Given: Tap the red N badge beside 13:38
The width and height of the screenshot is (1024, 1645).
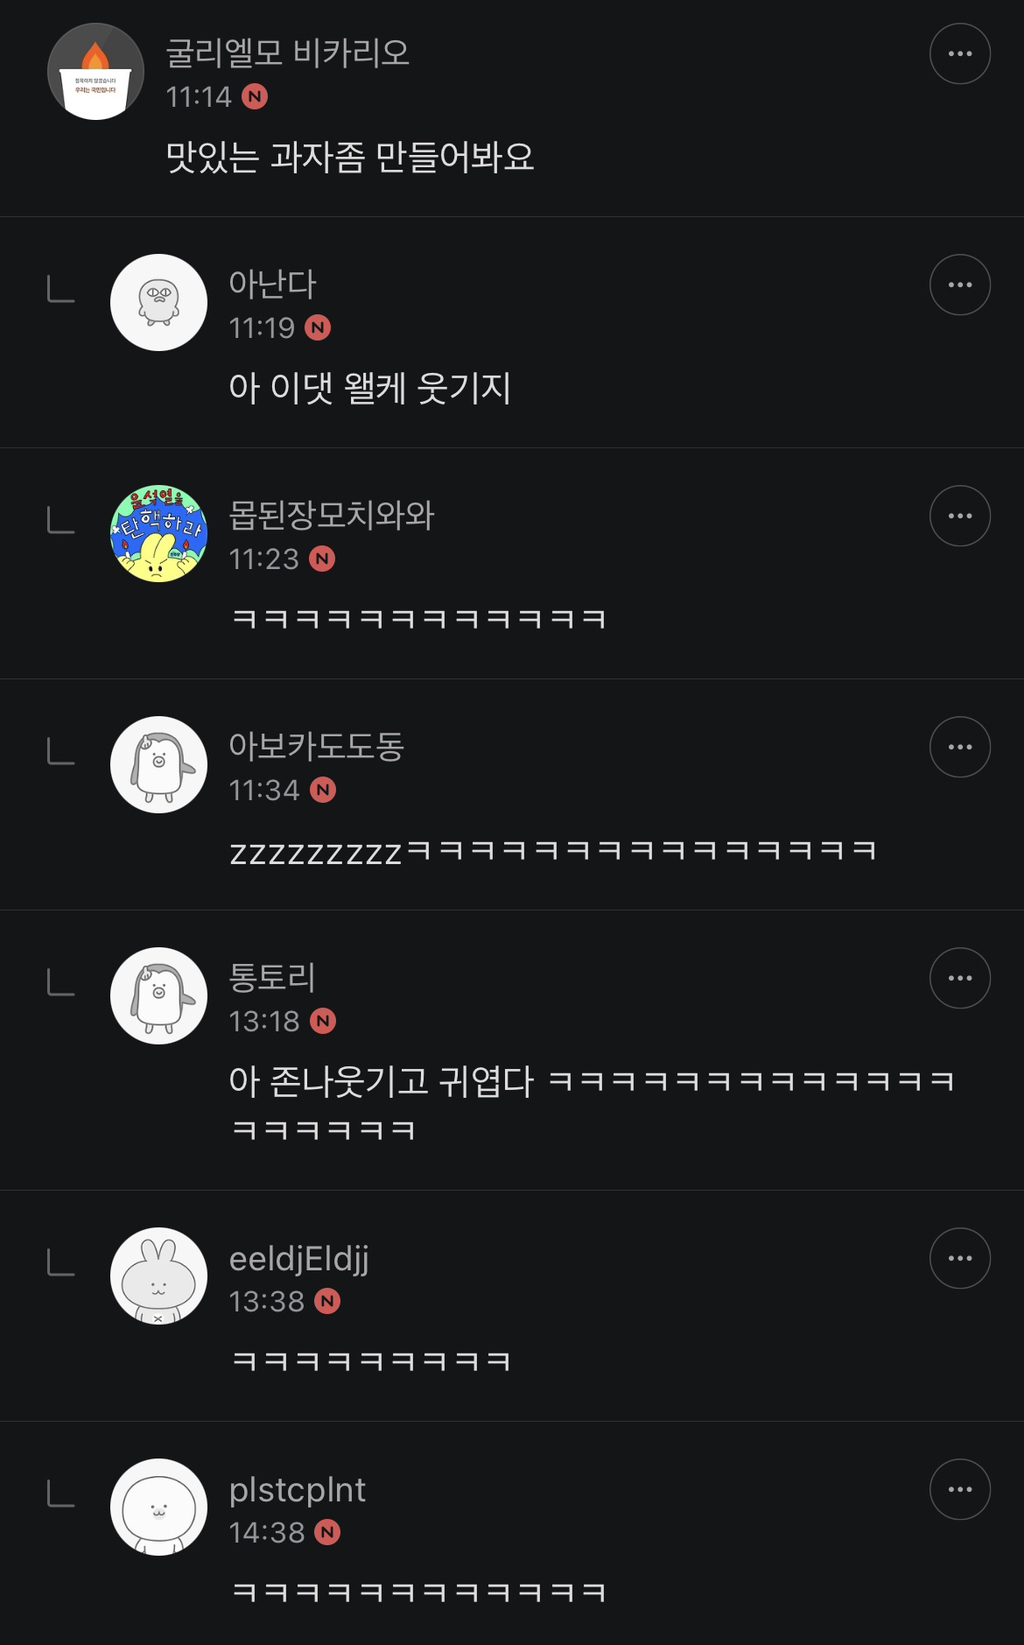Looking at the screenshot, I should tap(327, 1301).
